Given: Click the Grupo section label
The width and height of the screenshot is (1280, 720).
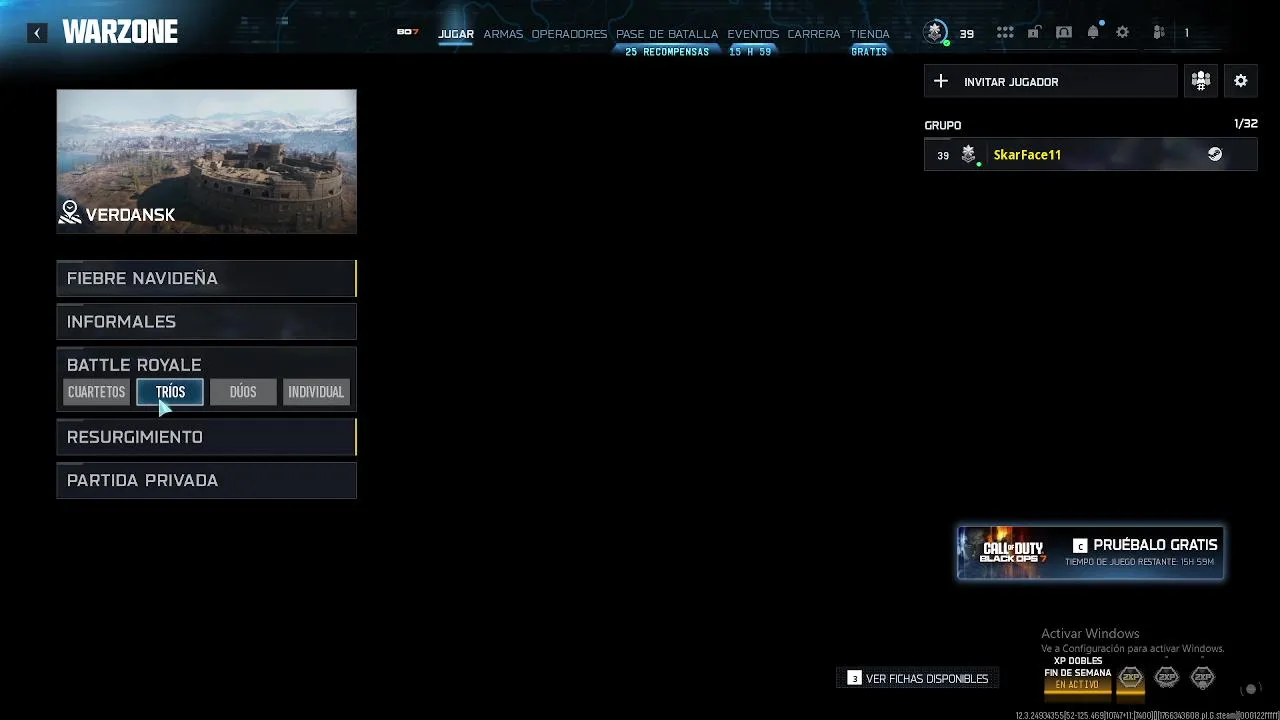Looking at the screenshot, I should pyautogui.click(x=942, y=125).
